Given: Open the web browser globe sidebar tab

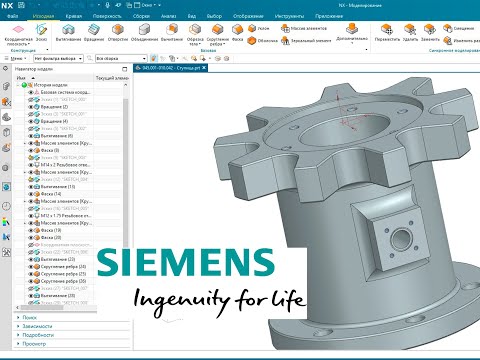Looking at the screenshot, I should click(x=6, y=187).
